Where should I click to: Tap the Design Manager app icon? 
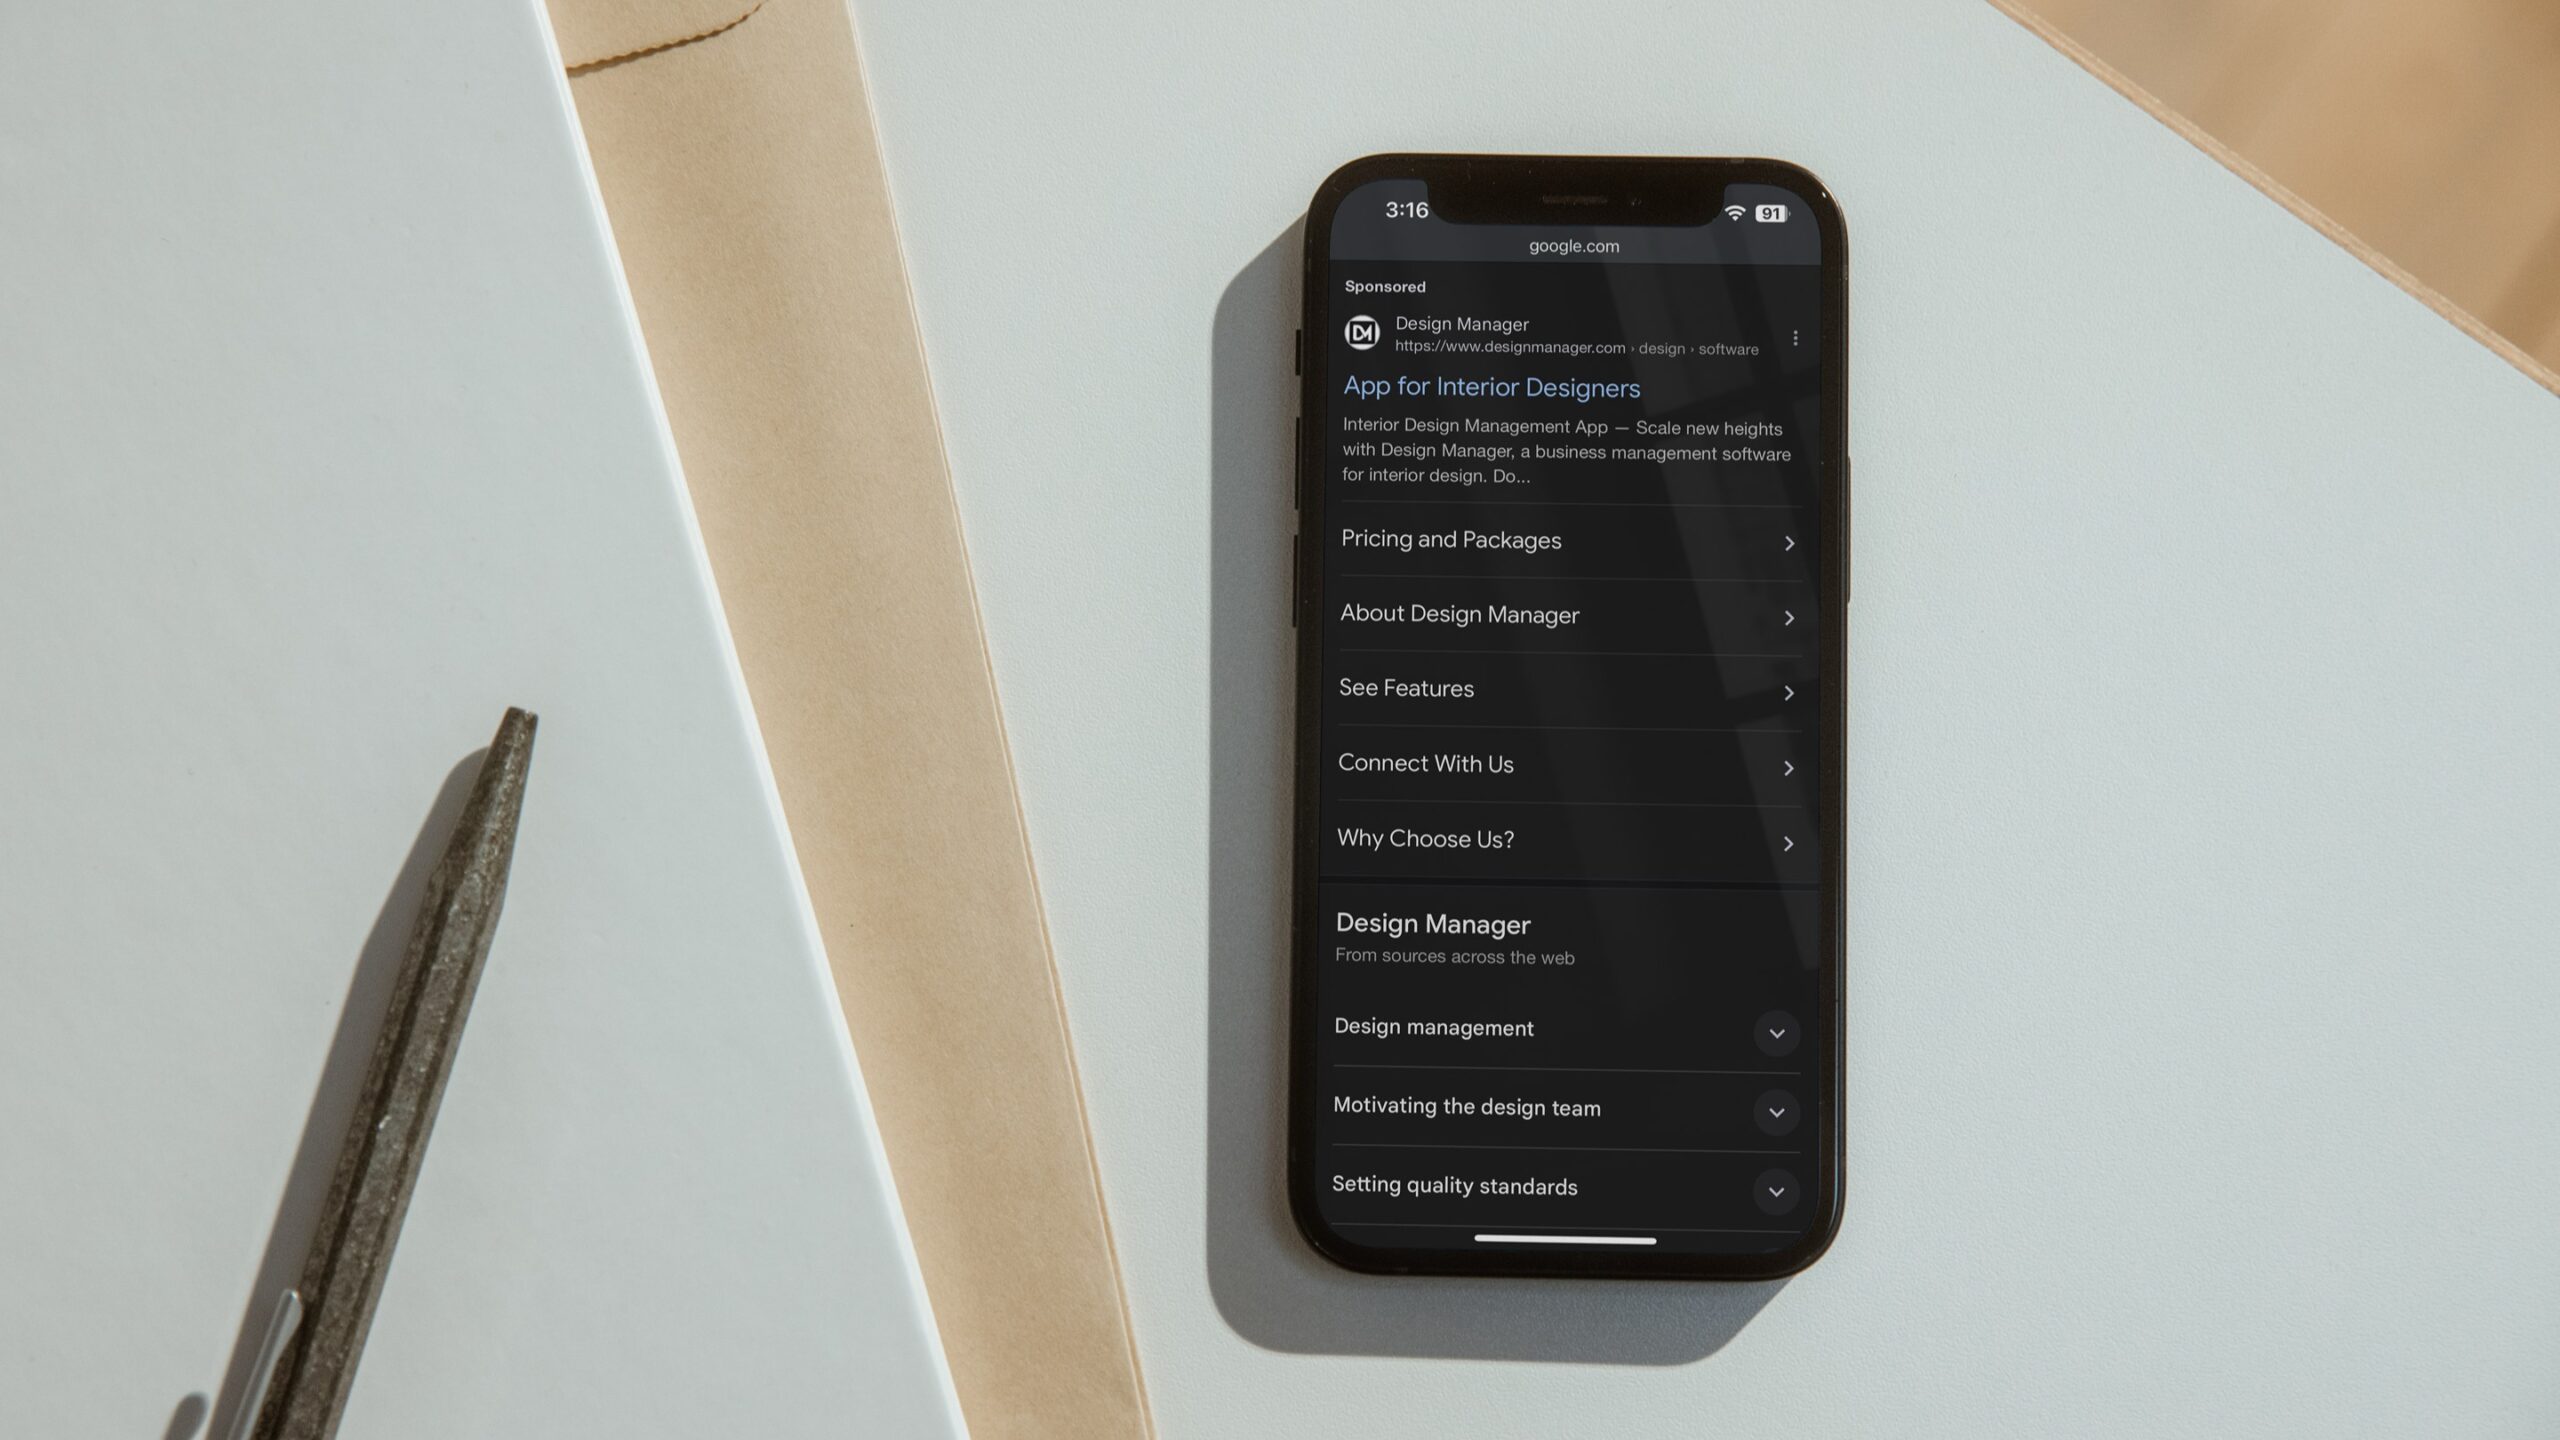tap(1363, 334)
